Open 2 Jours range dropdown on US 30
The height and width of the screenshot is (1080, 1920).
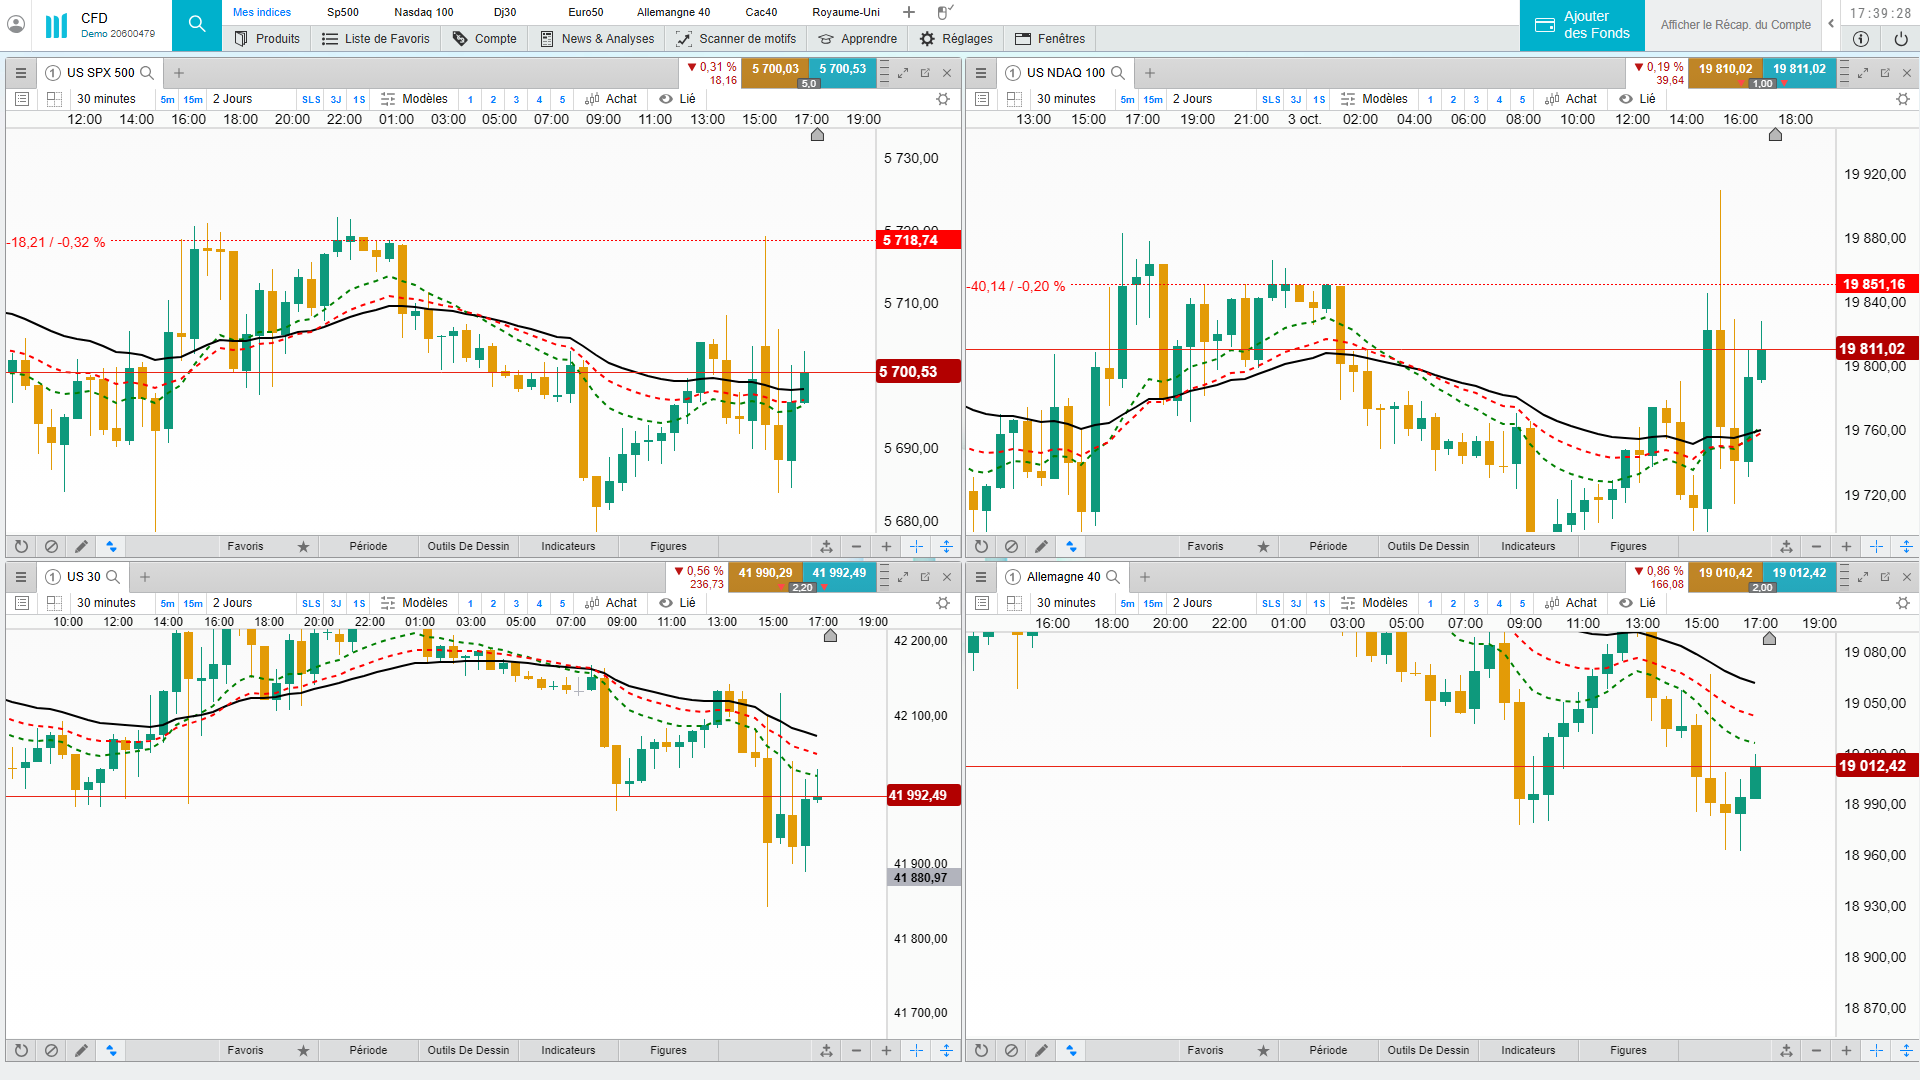232,603
